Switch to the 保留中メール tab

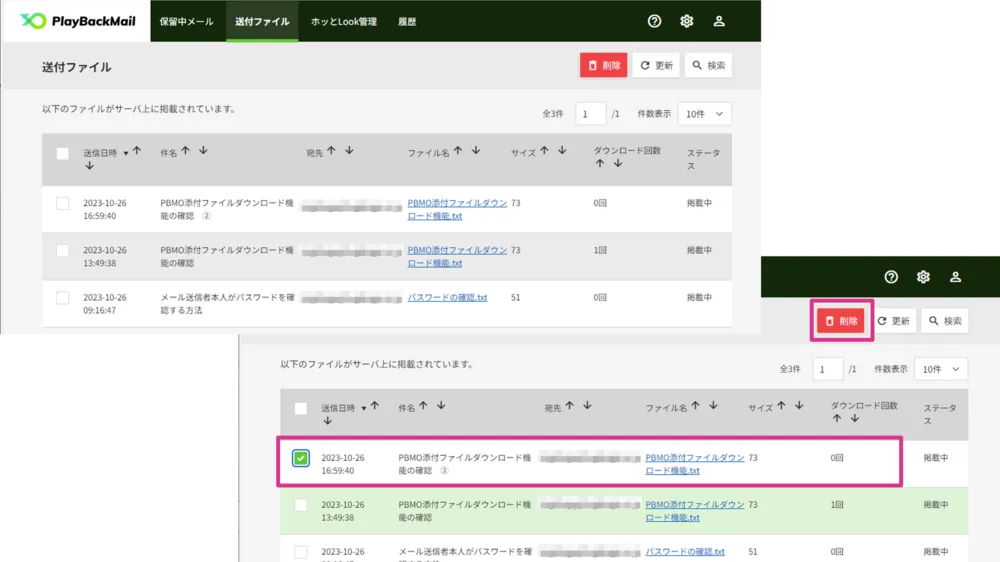click(186, 21)
